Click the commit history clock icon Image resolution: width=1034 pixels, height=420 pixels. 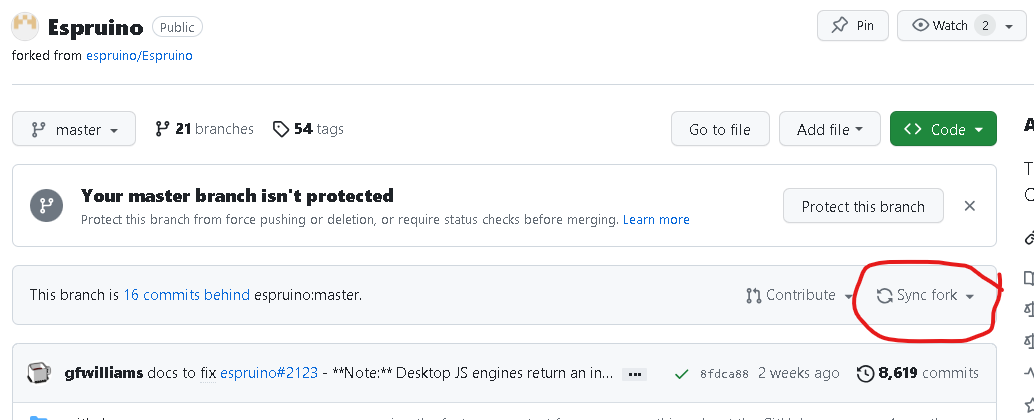coord(865,374)
